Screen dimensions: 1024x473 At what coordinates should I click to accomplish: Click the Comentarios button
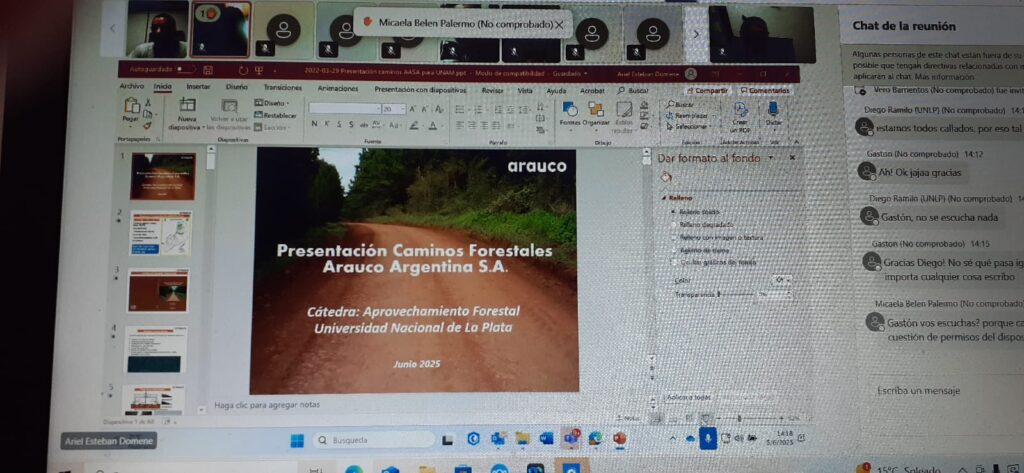coord(764,91)
